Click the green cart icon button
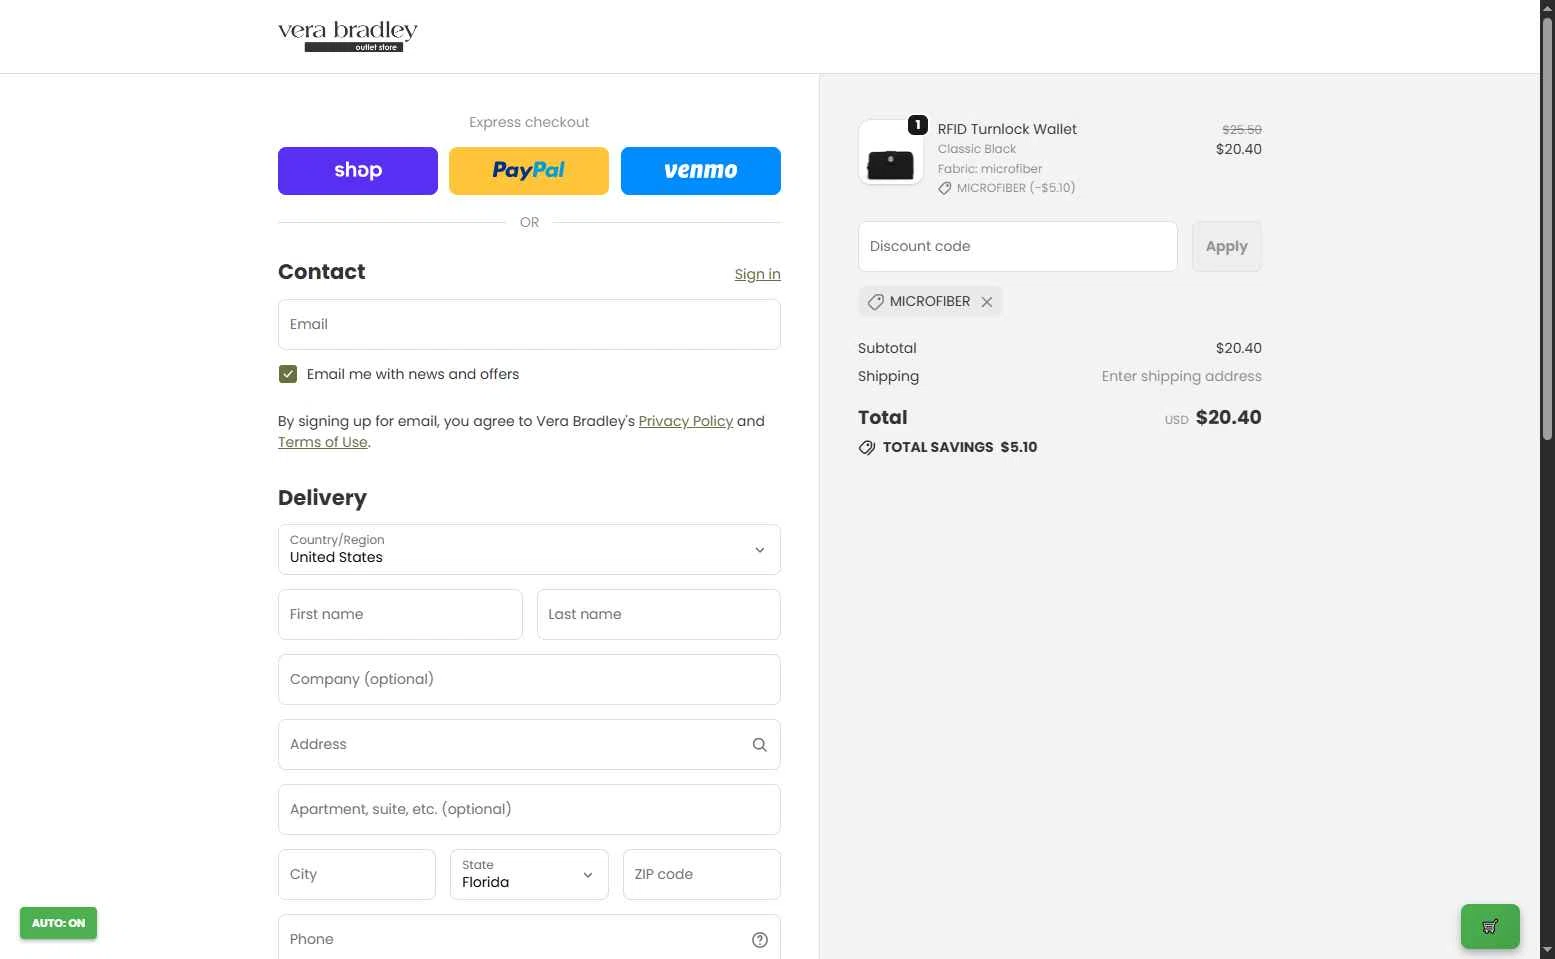This screenshot has width=1555, height=959. click(1489, 926)
